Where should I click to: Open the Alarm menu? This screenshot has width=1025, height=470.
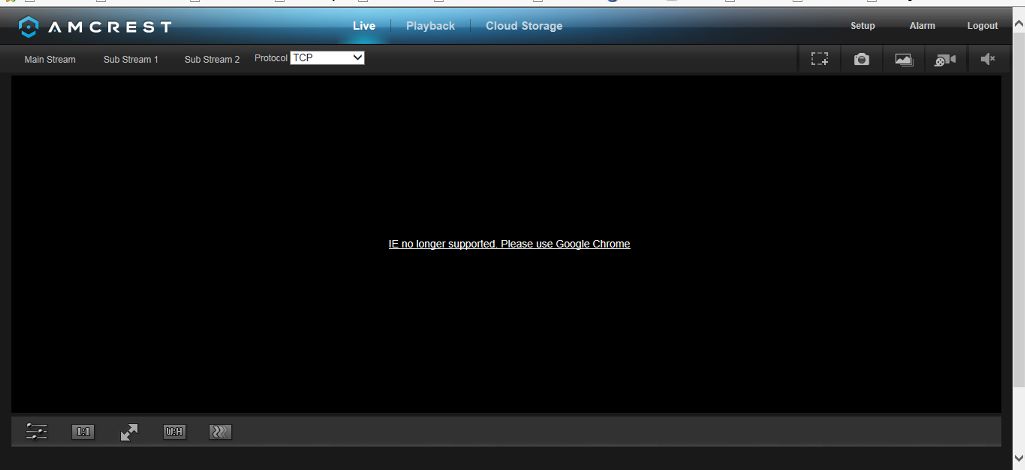coord(922,26)
